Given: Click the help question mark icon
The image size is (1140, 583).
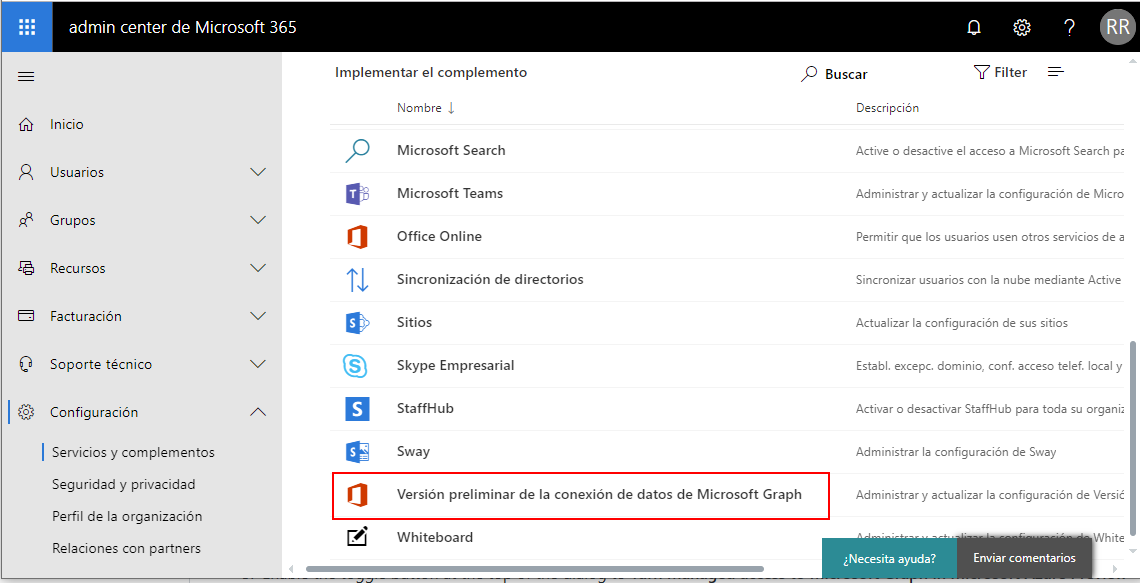Looking at the screenshot, I should pyautogui.click(x=1069, y=27).
